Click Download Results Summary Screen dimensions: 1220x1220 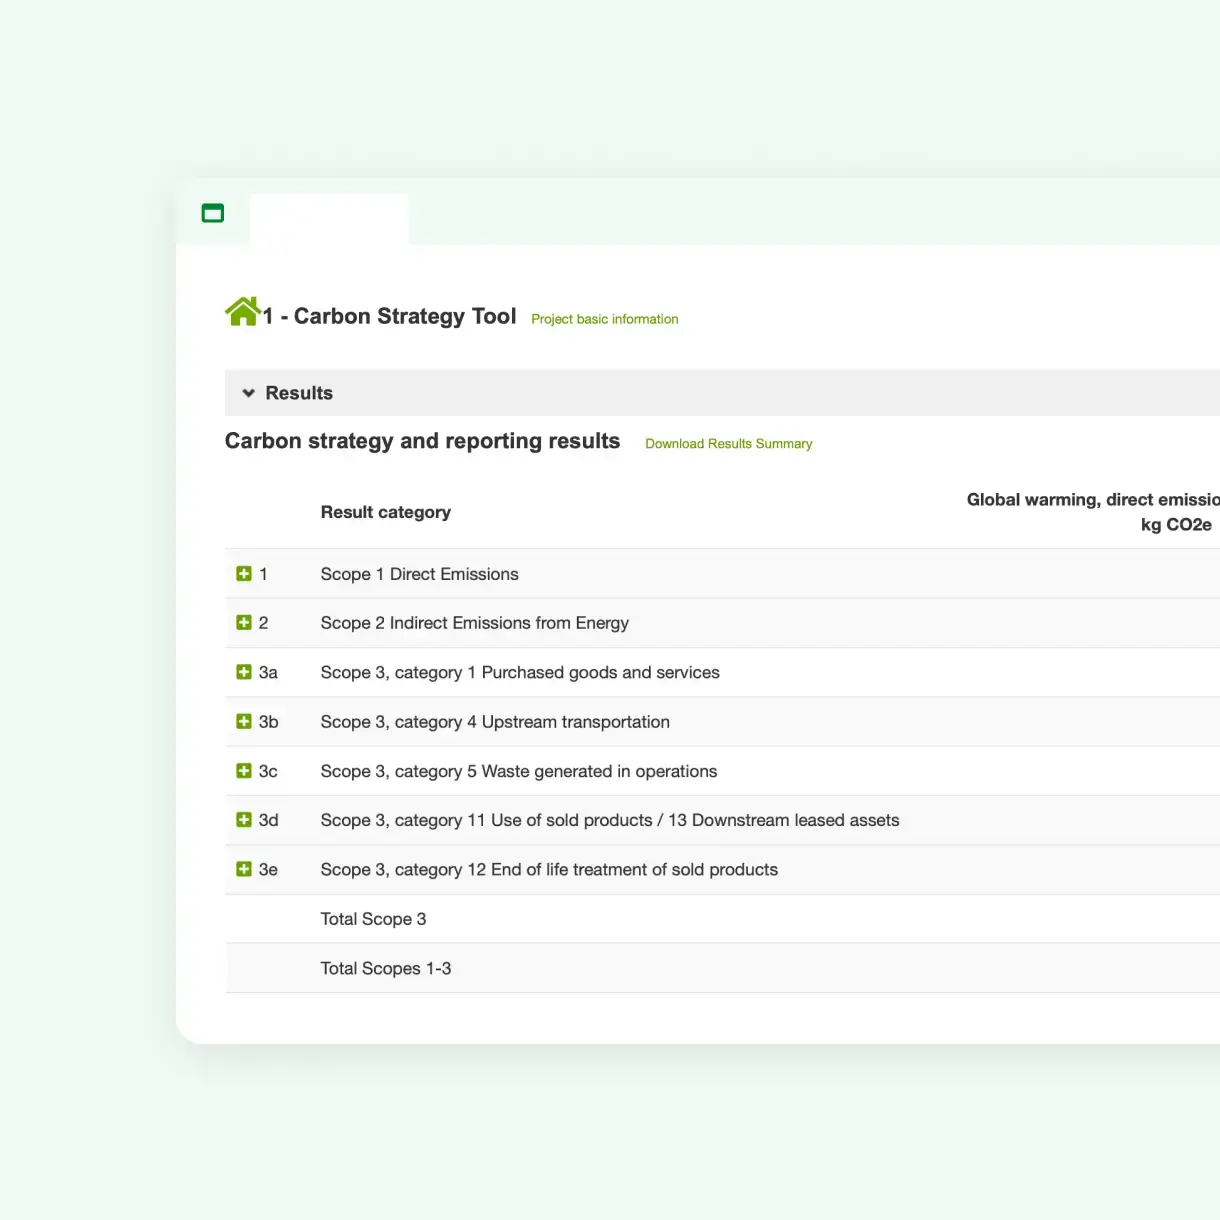click(728, 443)
